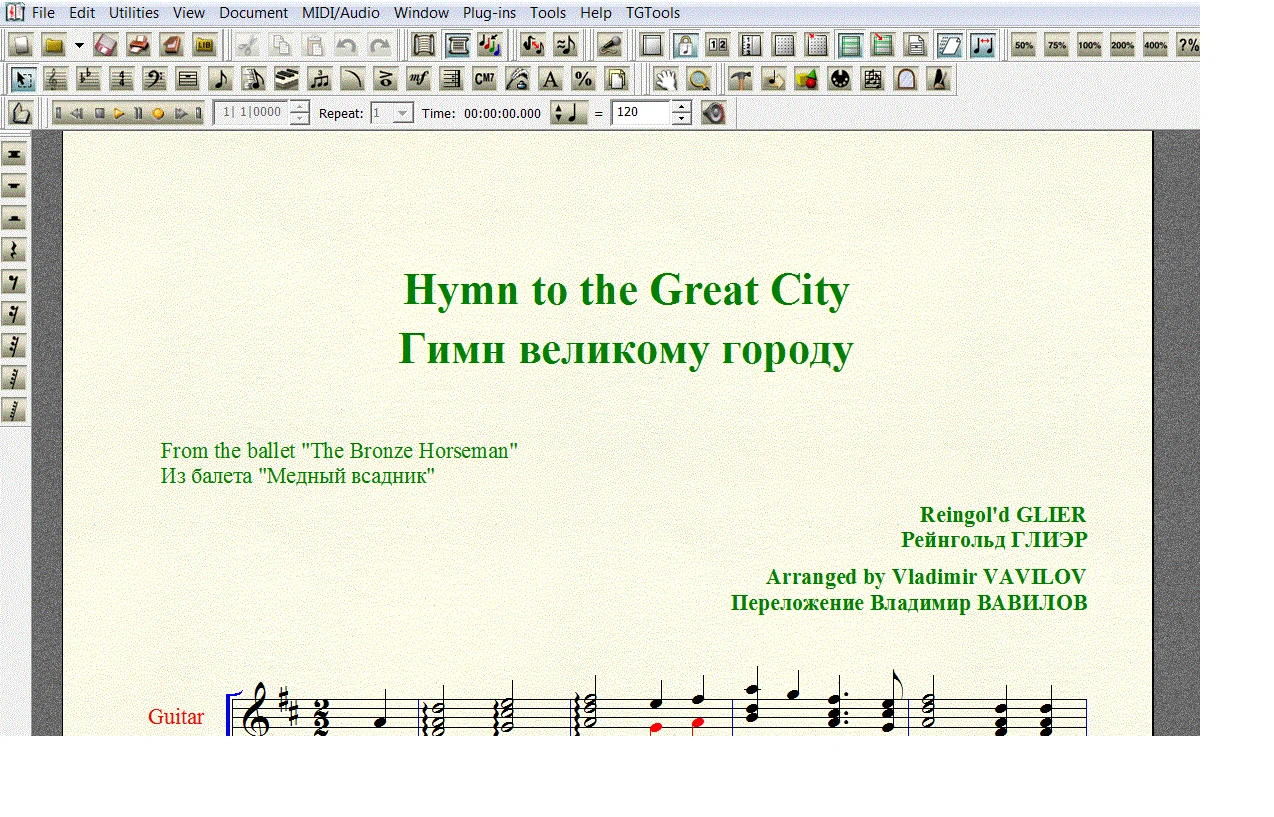Open the Repeat count dropdown
Screen dimensions: 1274x817
pos(403,113)
